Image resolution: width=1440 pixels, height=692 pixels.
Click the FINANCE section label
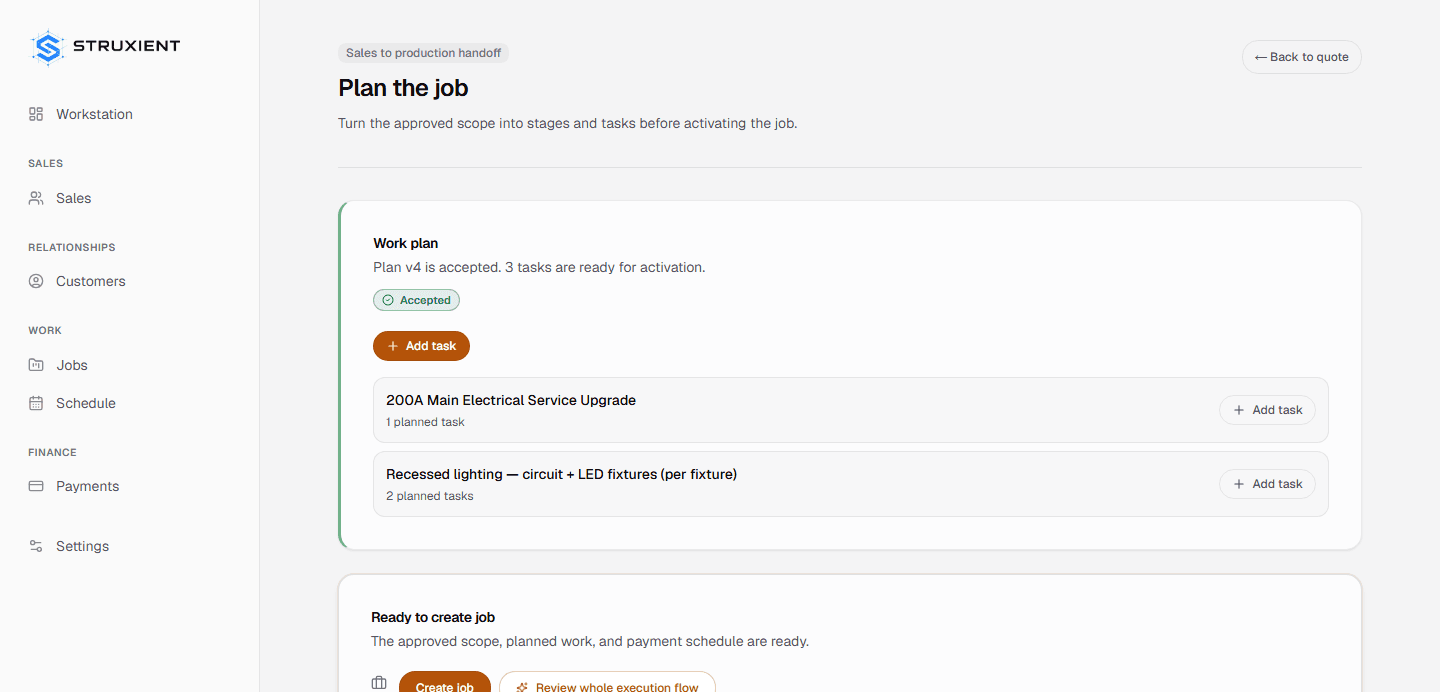pyautogui.click(x=52, y=452)
